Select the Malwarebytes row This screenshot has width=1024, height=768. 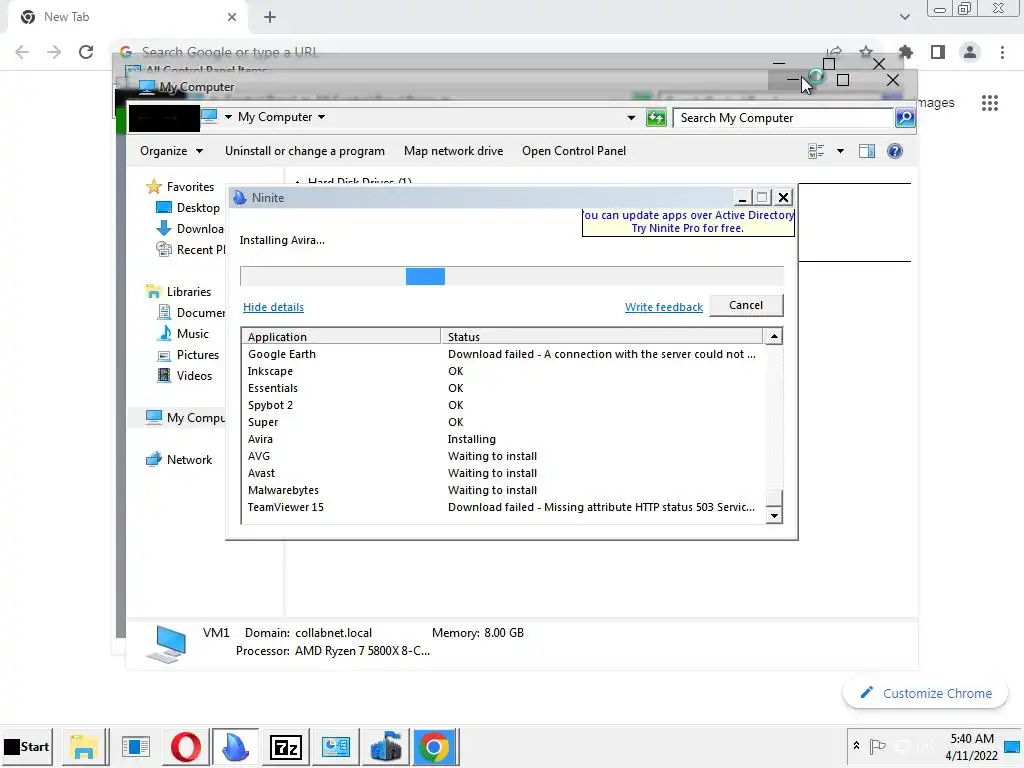[x=502, y=490]
